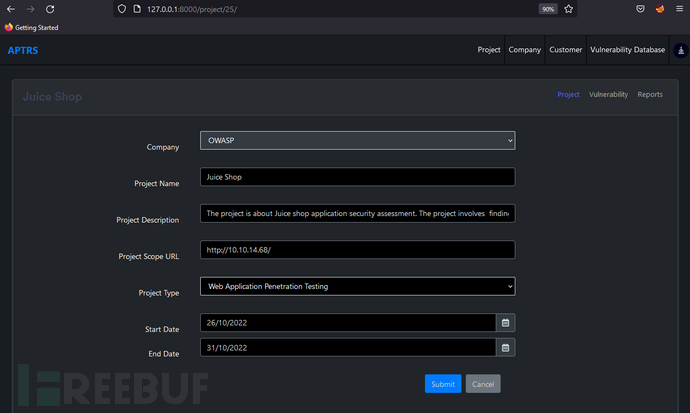Viewport: 690px width, 413px height.
Task: Switch to the Reports tab
Action: point(650,95)
